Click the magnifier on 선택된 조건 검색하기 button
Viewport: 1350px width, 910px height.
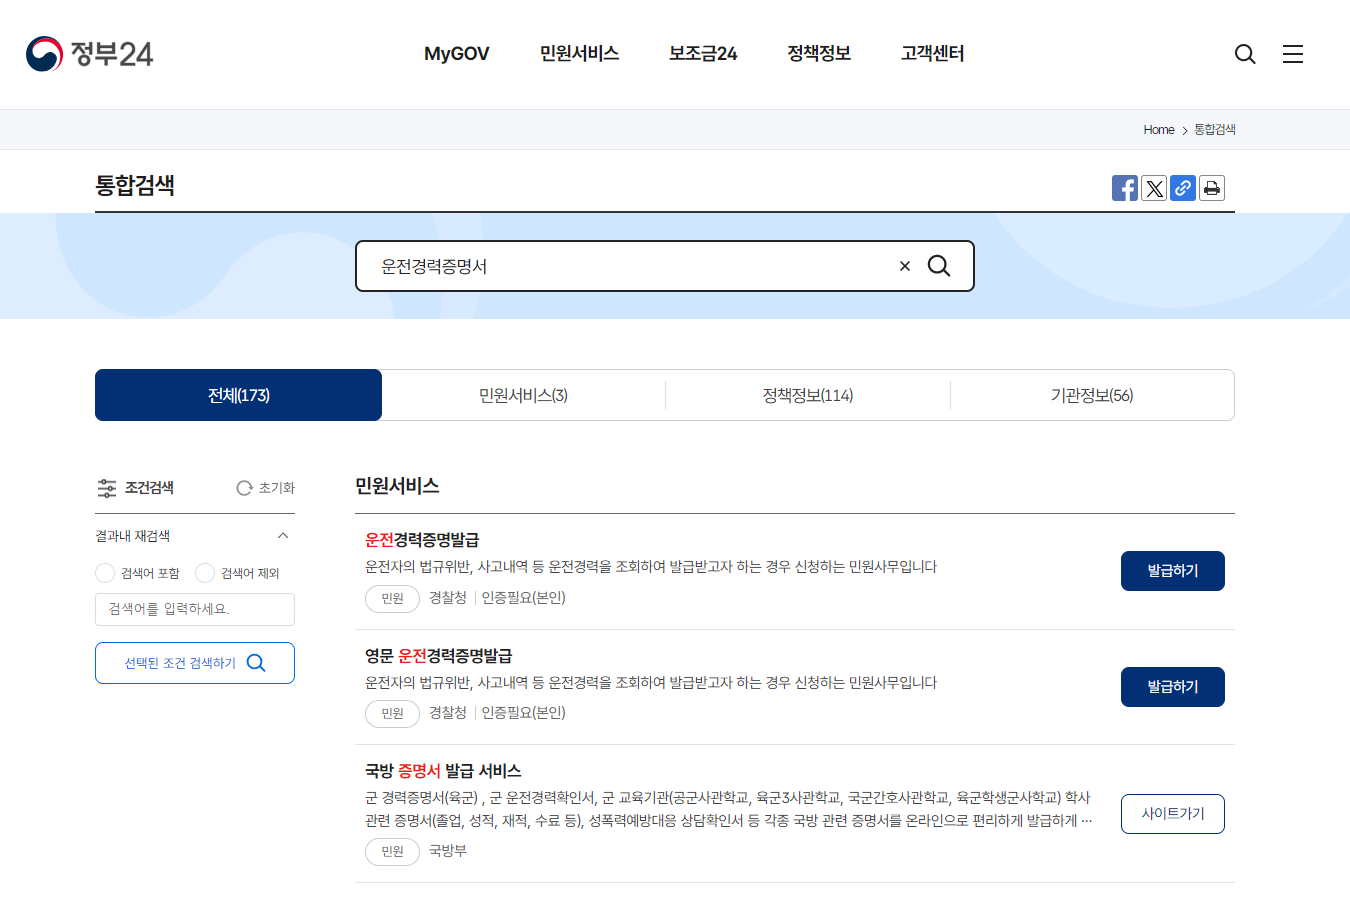(257, 662)
